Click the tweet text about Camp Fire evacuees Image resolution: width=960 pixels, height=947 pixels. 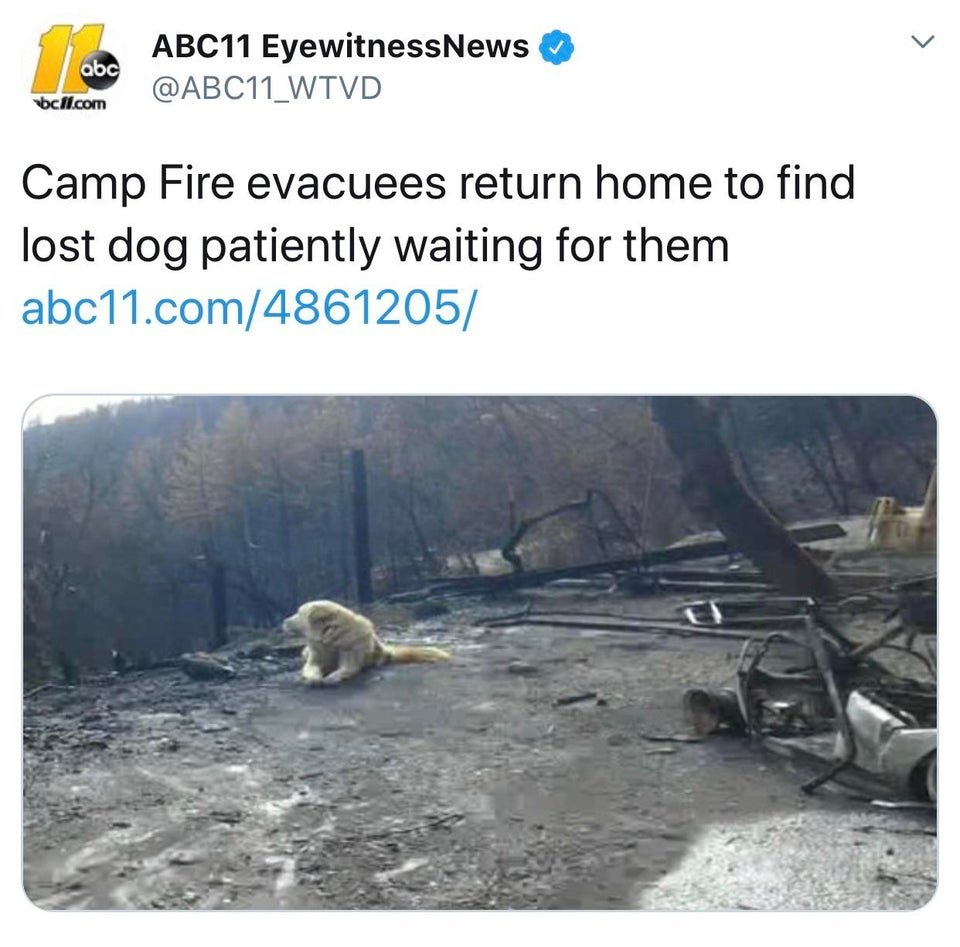(x=438, y=214)
